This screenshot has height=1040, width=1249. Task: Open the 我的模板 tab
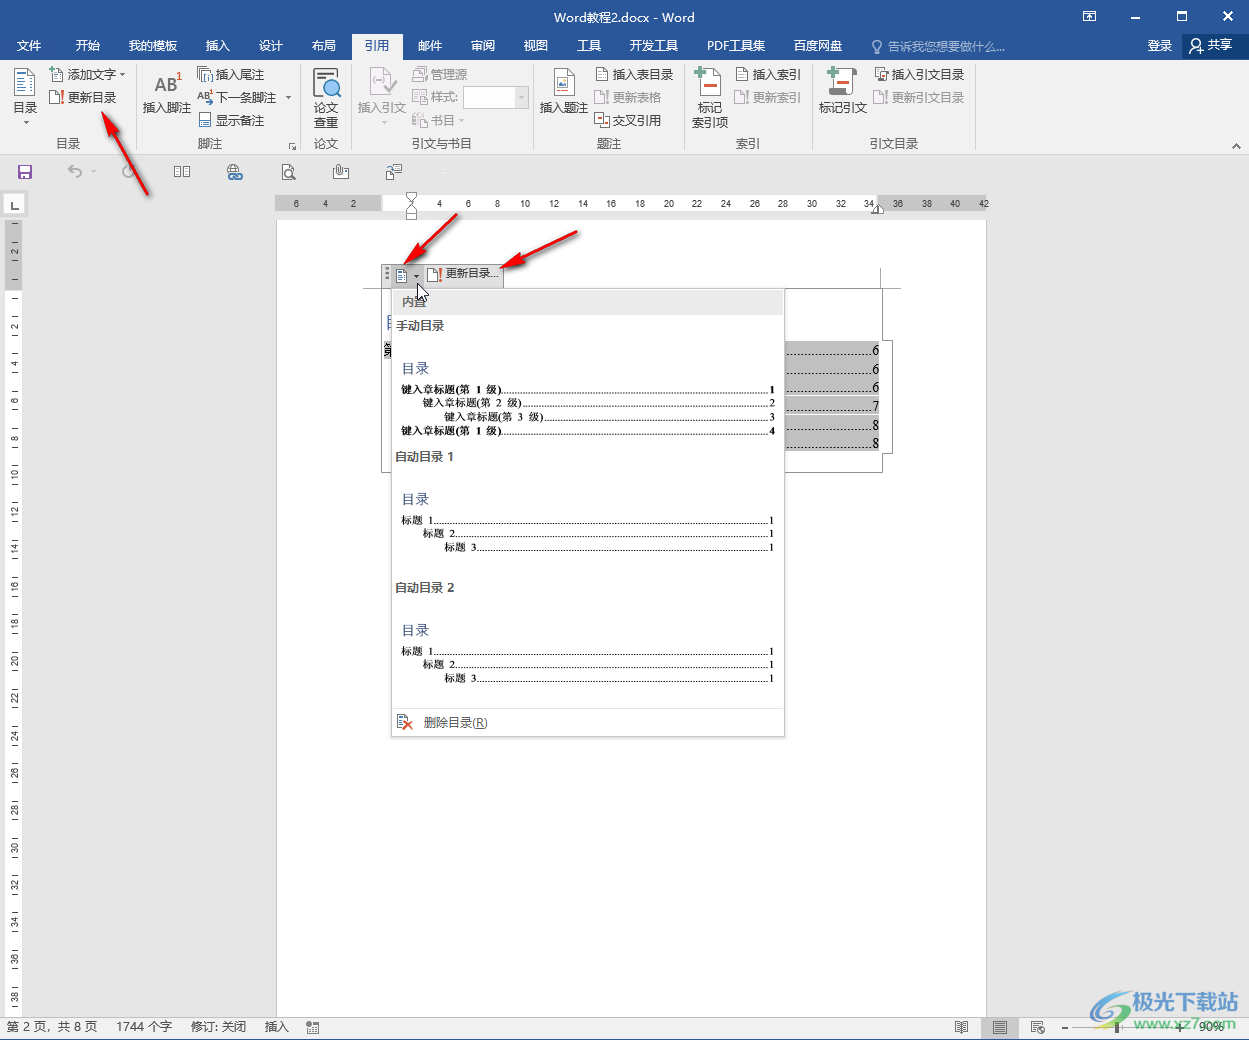point(153,46)
